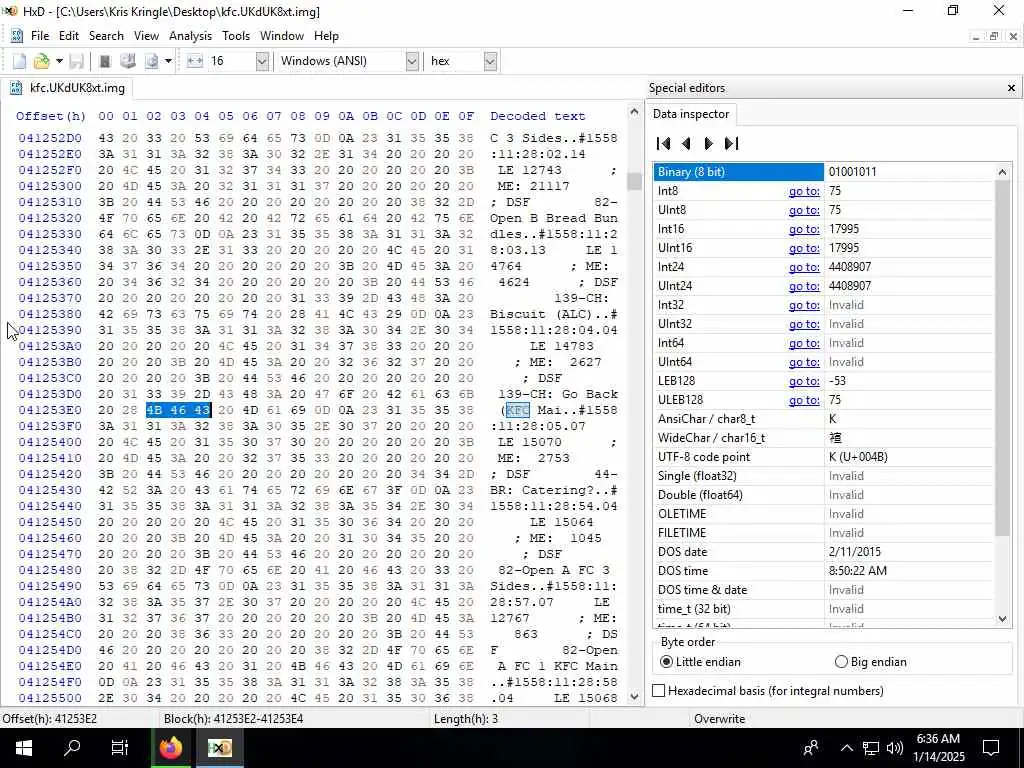Click the HxD document icon in the menu bar
Viewport: 1024px width, 768px height.
click(16, 36)
